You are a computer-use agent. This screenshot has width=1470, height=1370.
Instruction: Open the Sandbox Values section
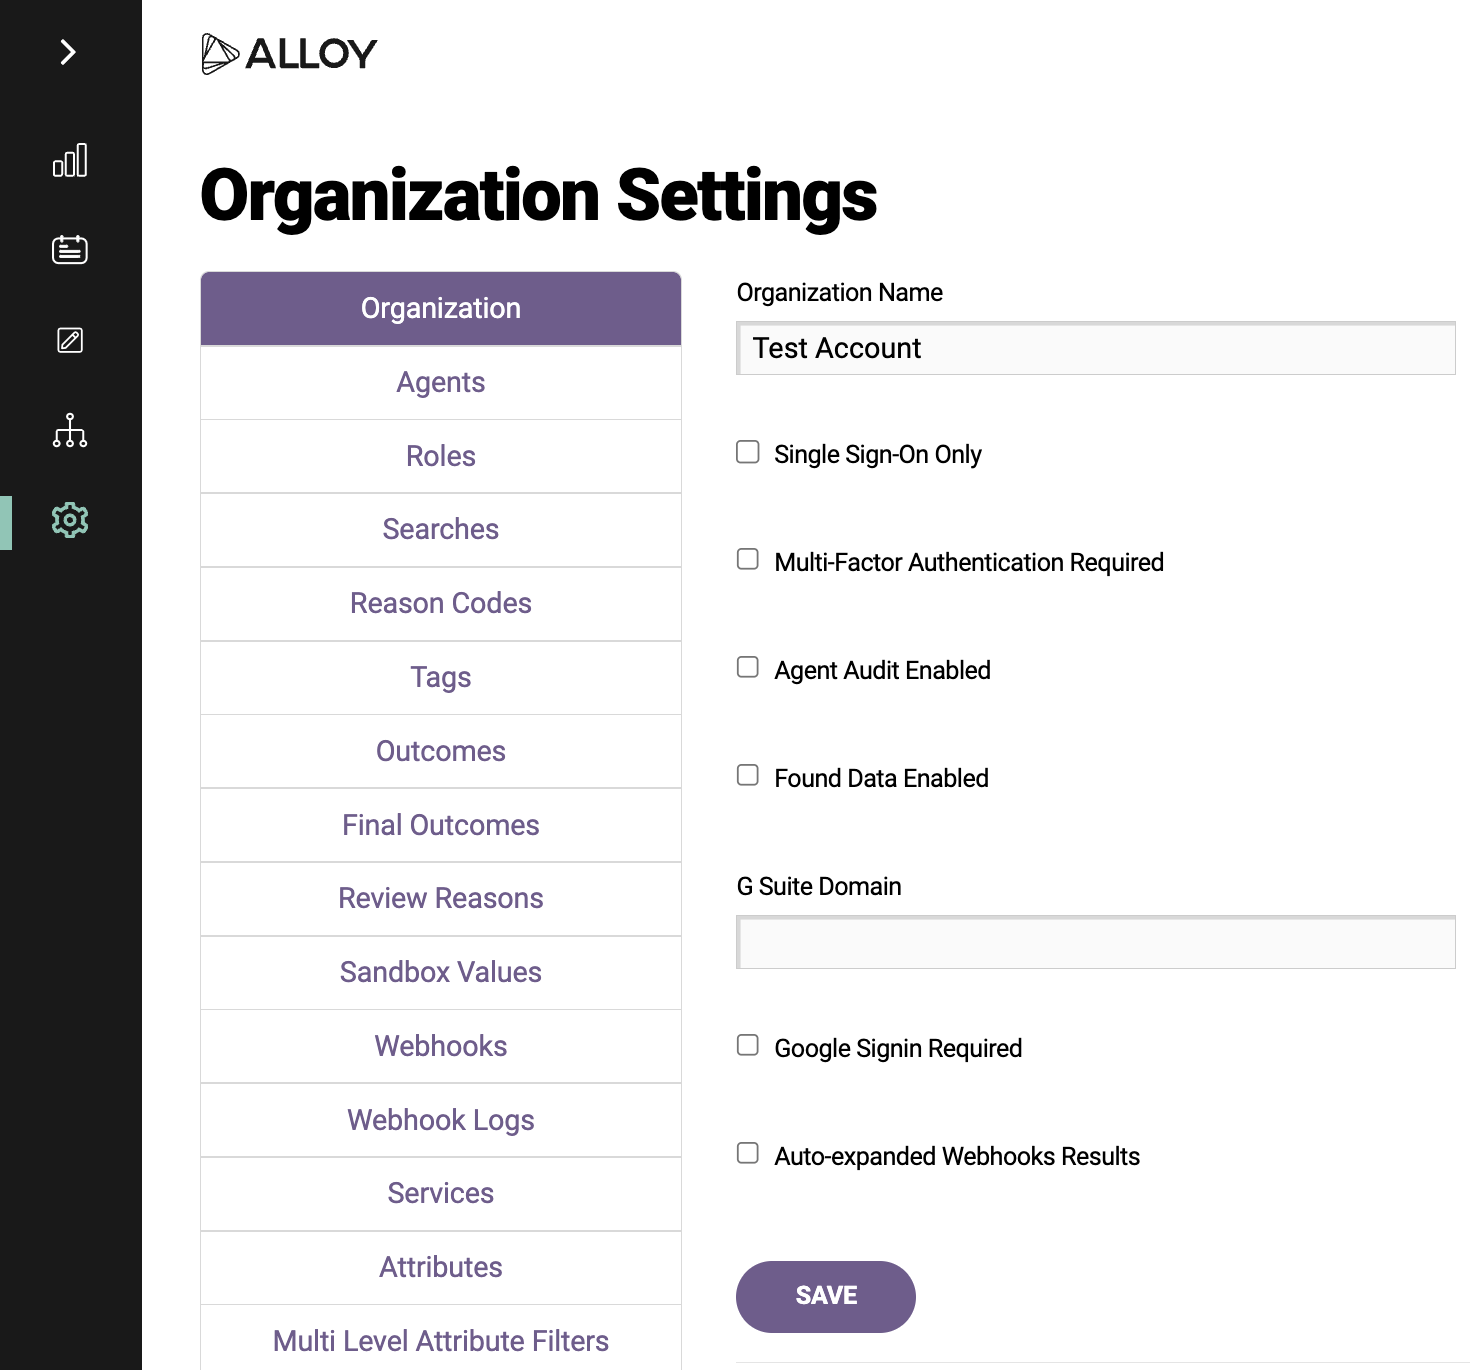click(x=441, y=973)
